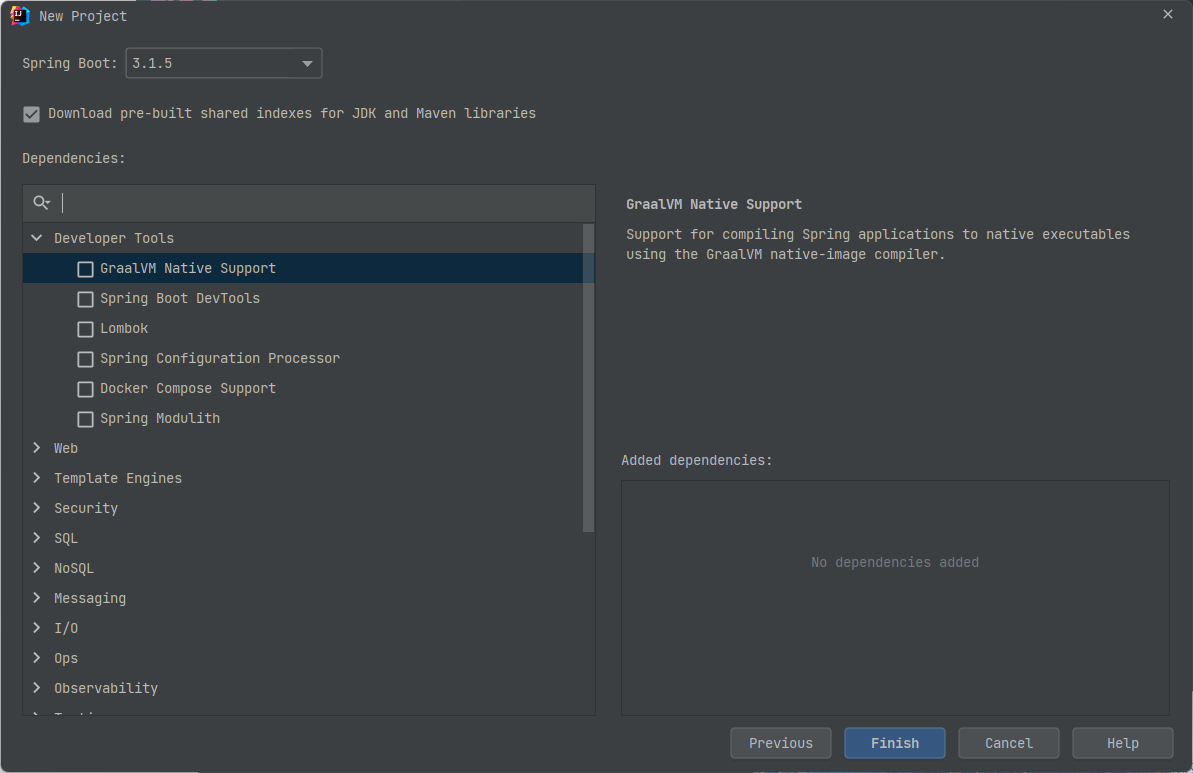Viewport: 1193px width, 773px height.
Task: Enable Docker Compose Support checkbox
Action: (85, 390)
